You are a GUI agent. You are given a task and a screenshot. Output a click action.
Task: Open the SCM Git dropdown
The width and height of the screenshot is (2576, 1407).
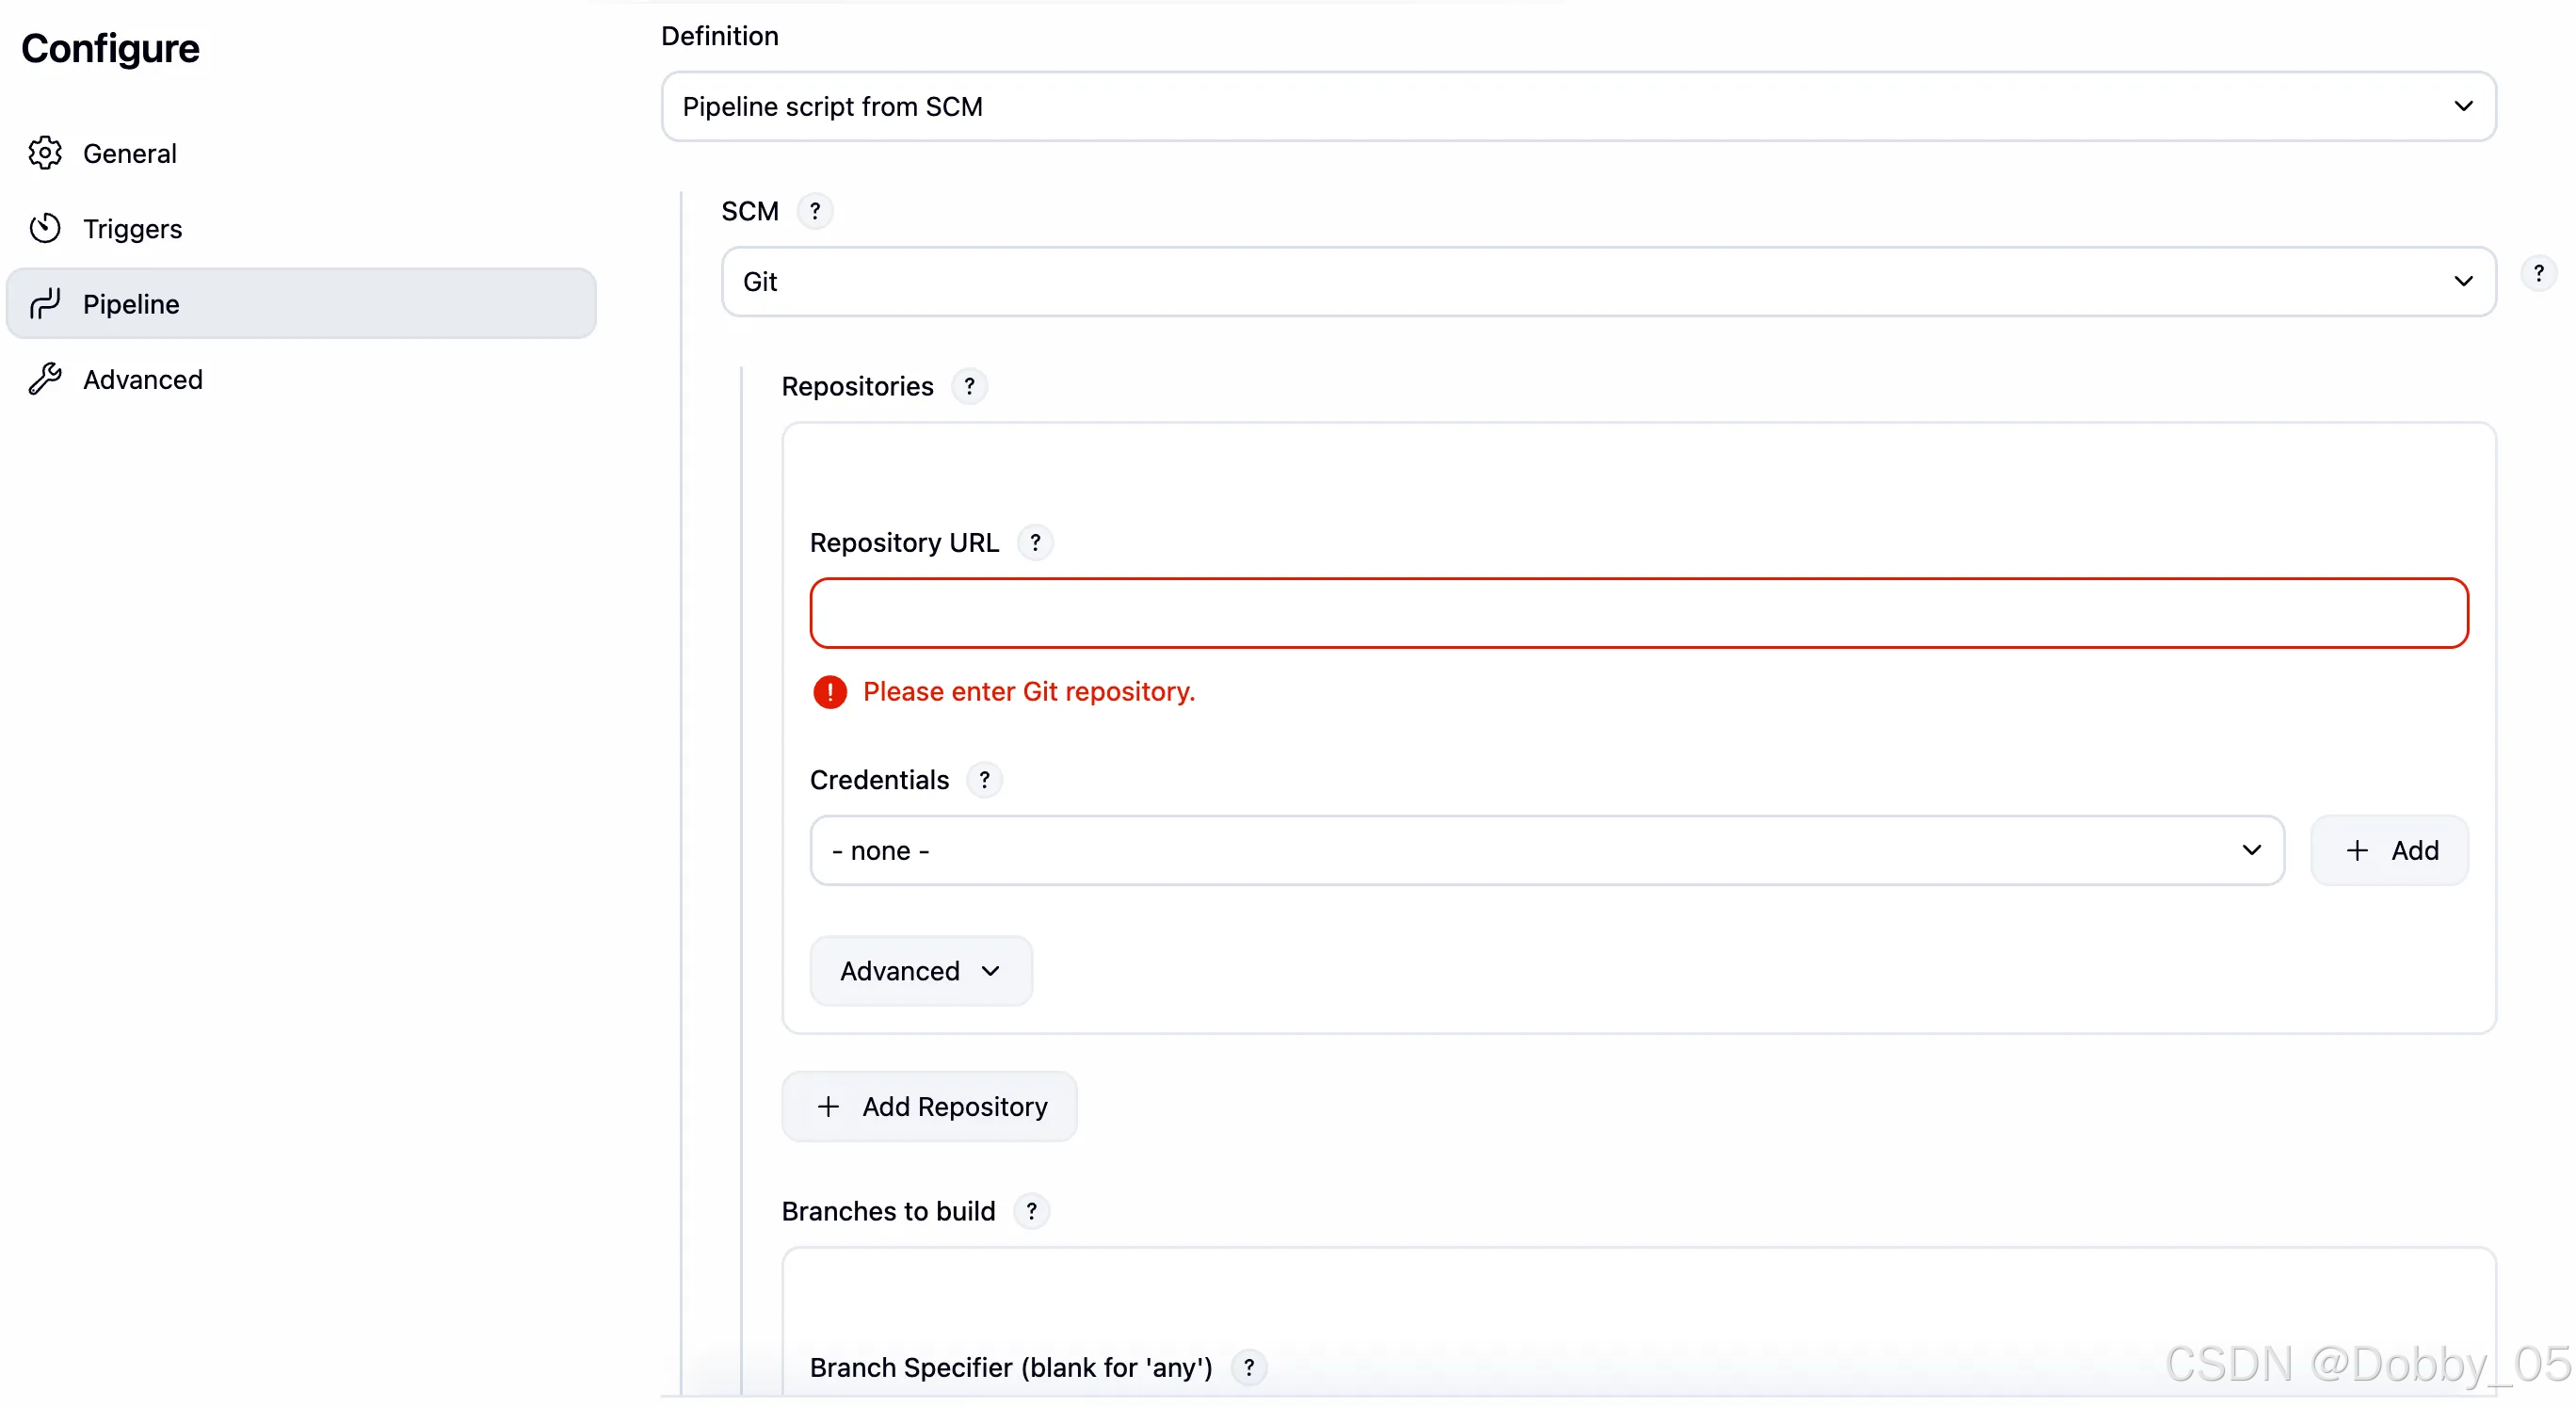coord(1608,281)
